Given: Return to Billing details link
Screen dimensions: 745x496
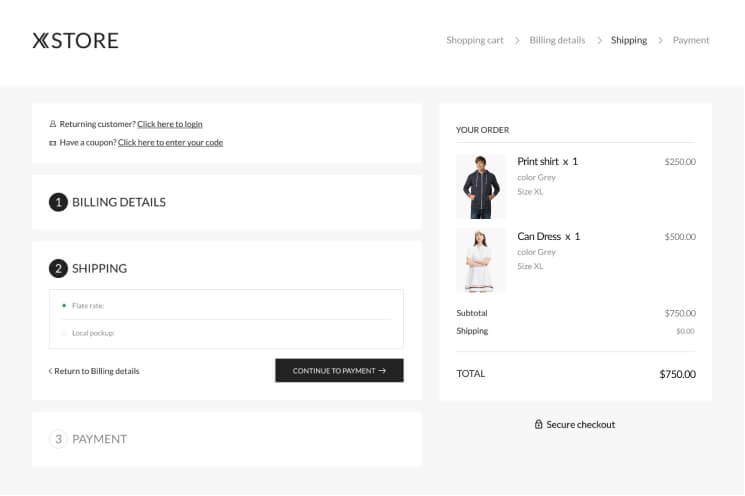Looking at the screenshot, I should pyautogui.click(x=94, y=371).
